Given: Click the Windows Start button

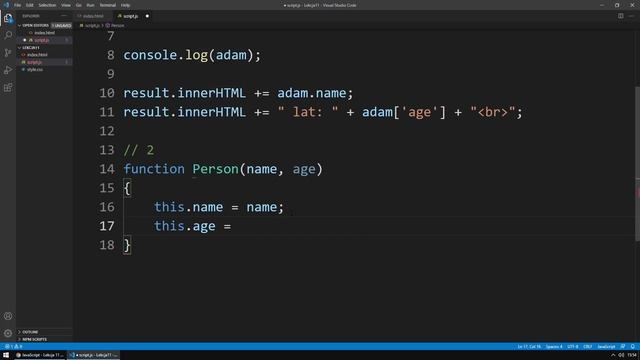Looking at the screenshot, I should click(6, 355).
